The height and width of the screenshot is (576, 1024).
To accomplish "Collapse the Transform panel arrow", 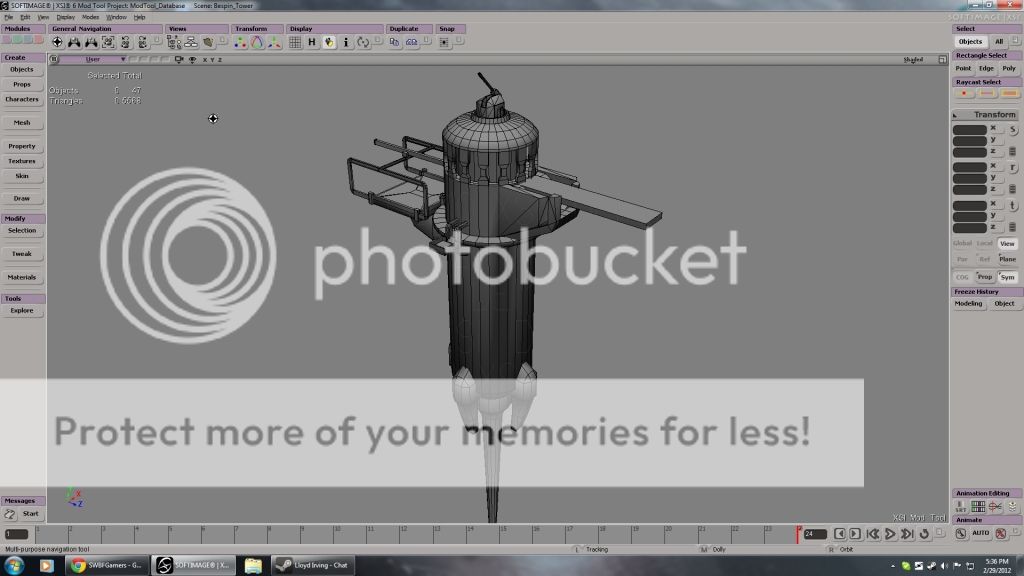I will tap(955, 115).
